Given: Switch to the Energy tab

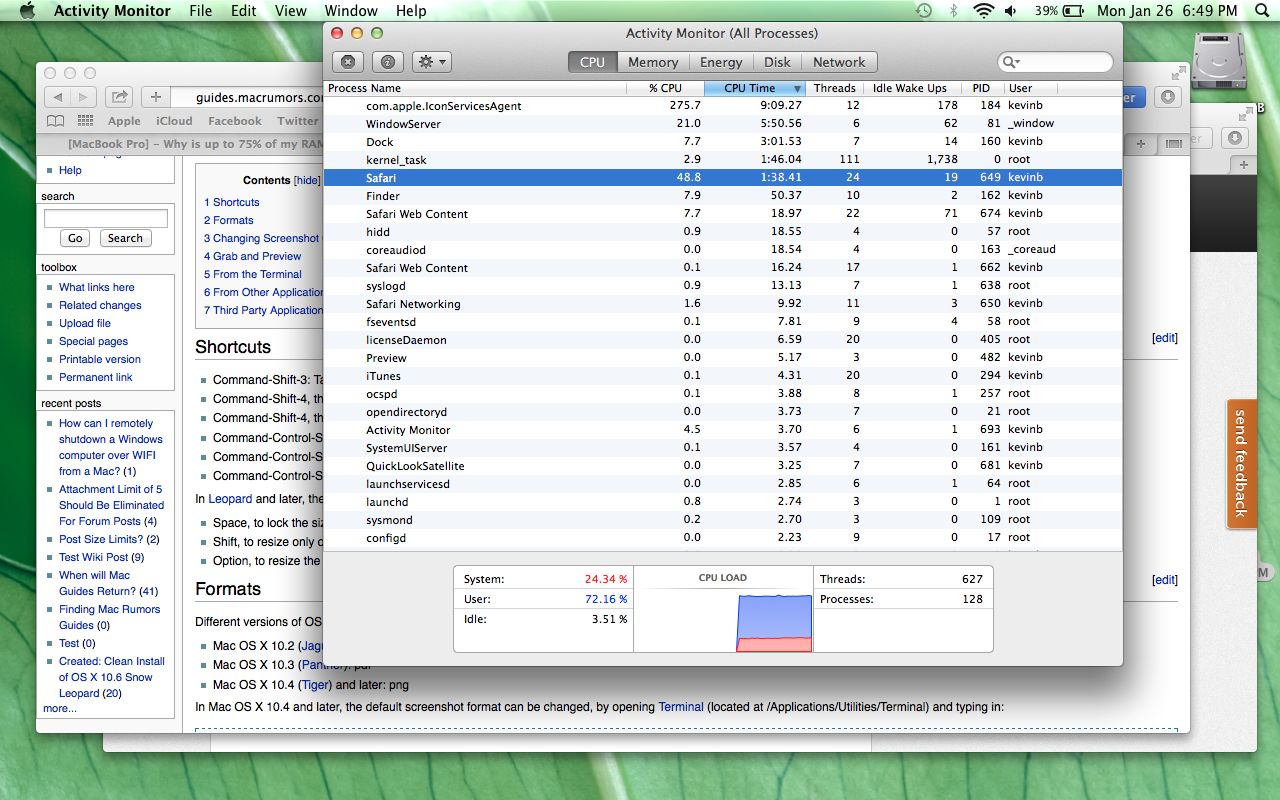Looking at the screenshot, I should [721, 62].
